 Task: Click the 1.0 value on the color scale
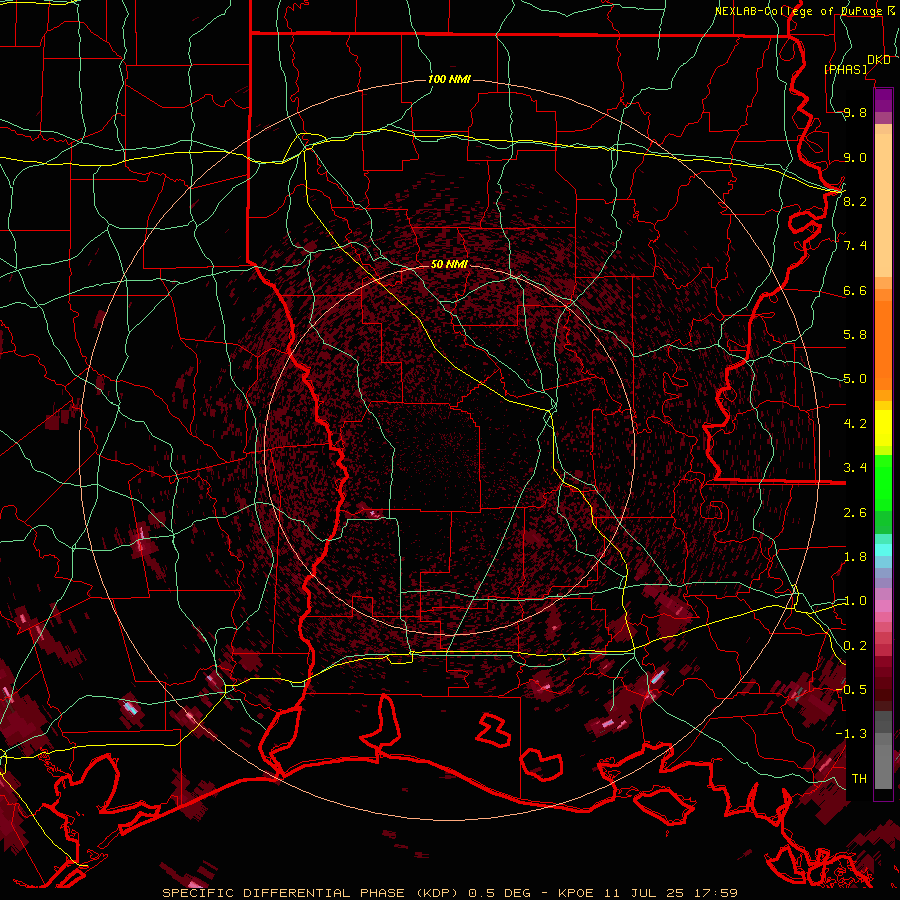click(x=855, y=601)
